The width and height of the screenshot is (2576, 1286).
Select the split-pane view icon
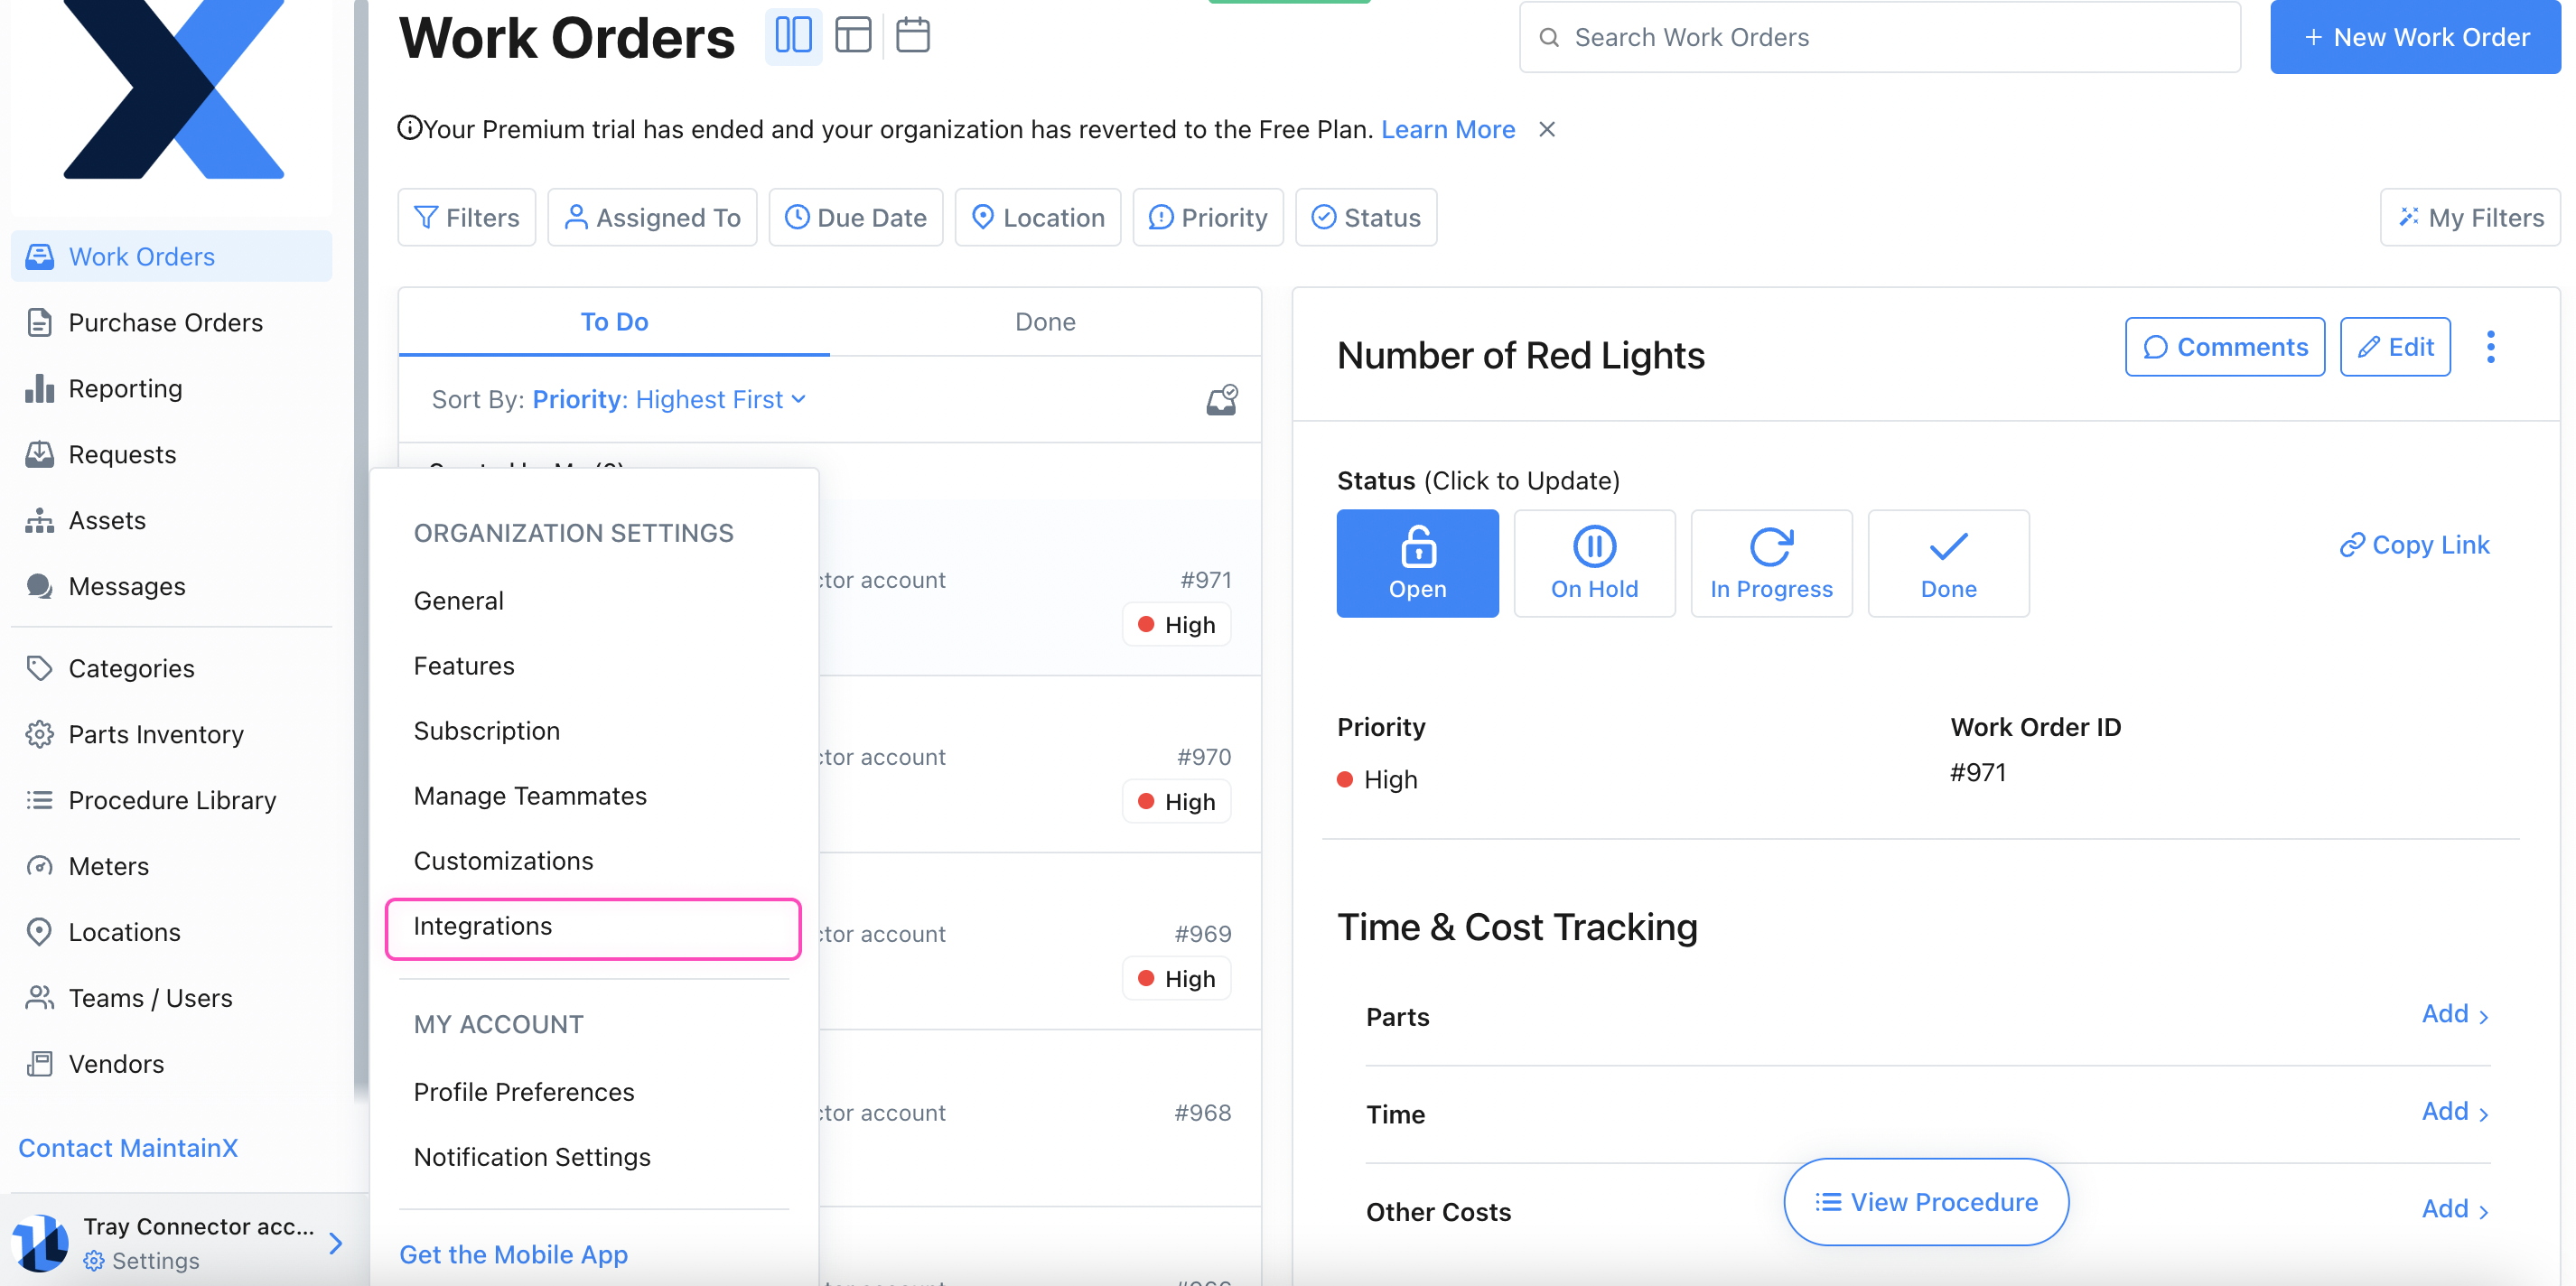coord(792,35)
